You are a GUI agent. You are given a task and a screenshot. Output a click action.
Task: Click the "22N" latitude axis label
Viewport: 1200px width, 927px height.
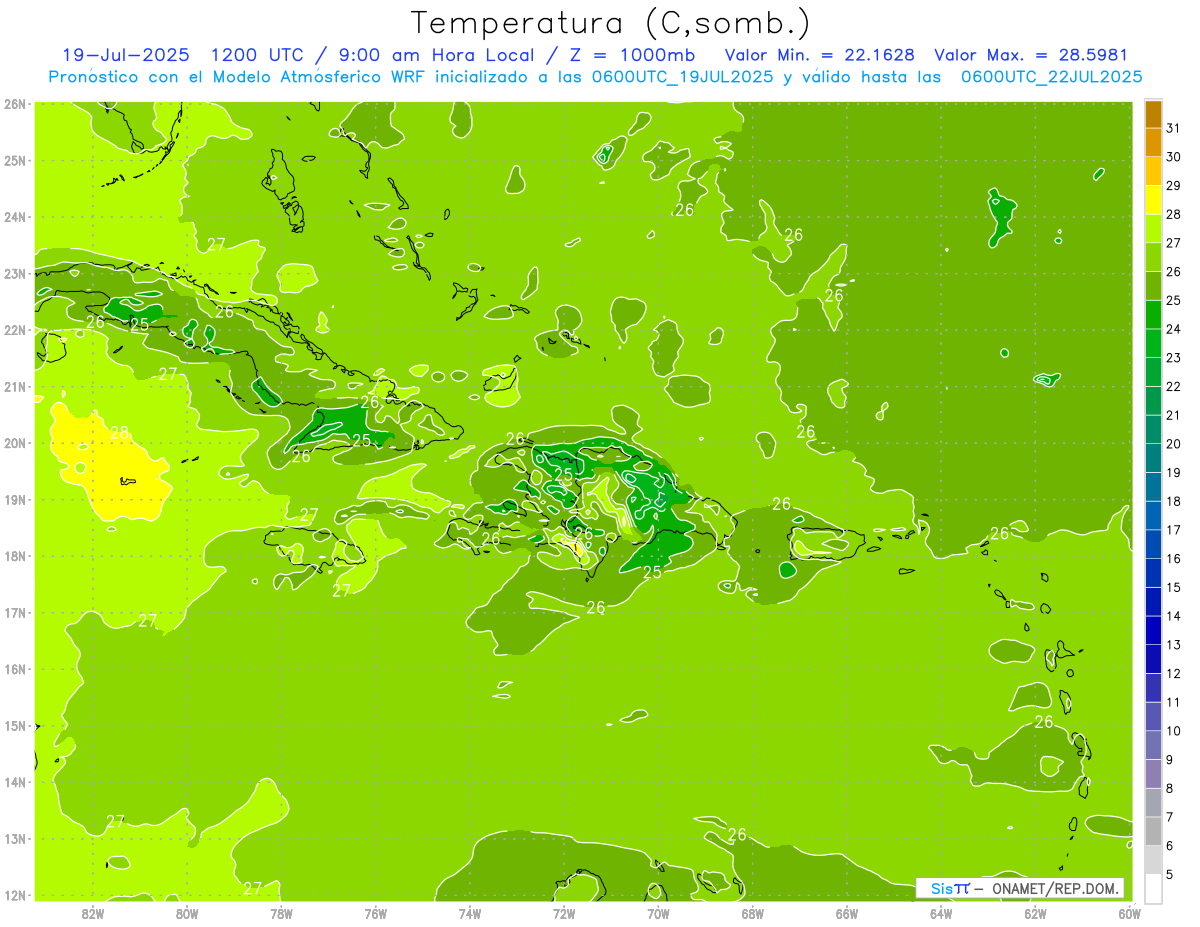click(15, 330)
